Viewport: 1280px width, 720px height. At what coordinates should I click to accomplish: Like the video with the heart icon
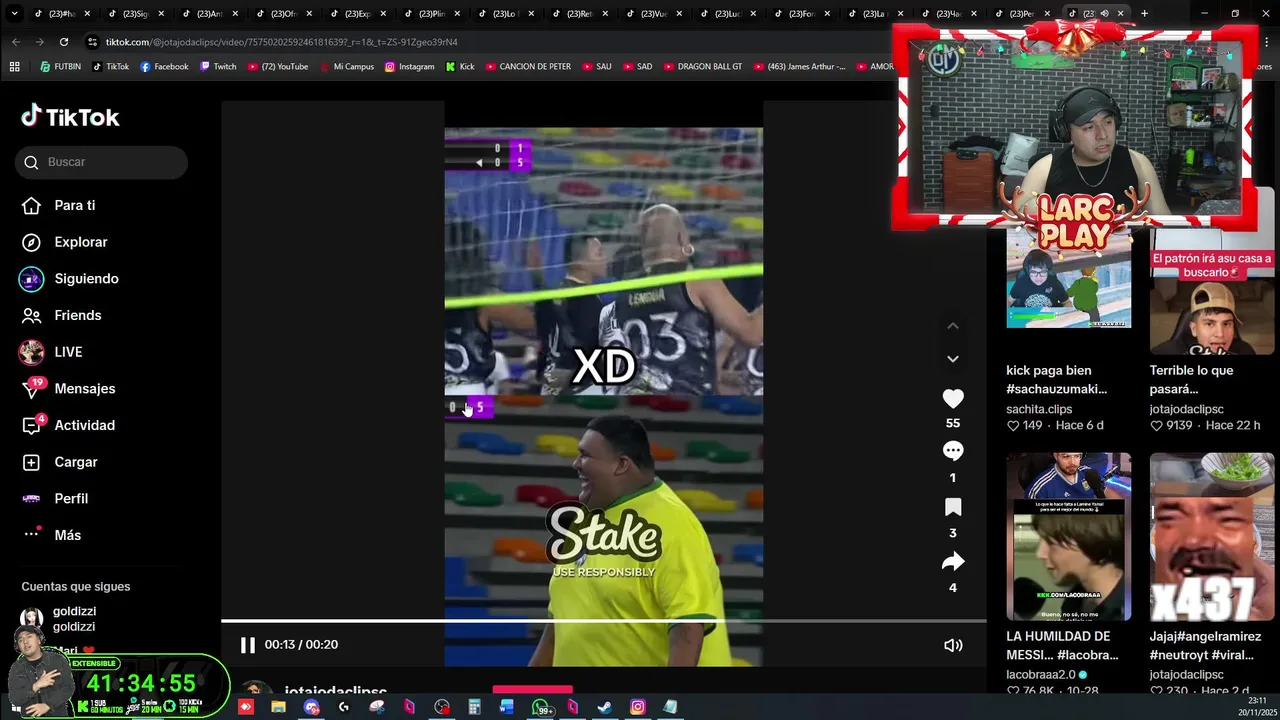(x=953, y=398)
